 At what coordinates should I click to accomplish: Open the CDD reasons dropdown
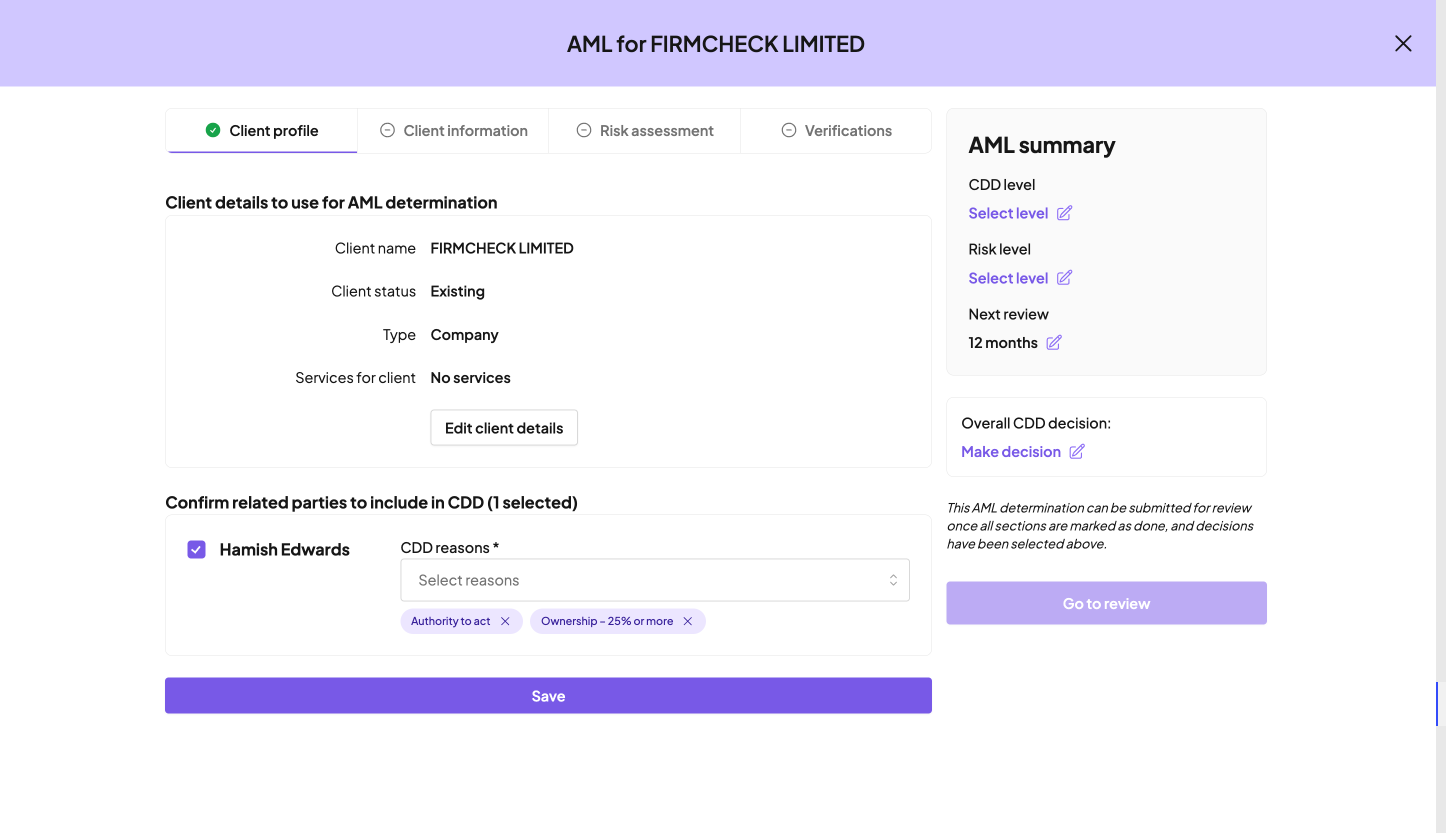coord(640,580)
